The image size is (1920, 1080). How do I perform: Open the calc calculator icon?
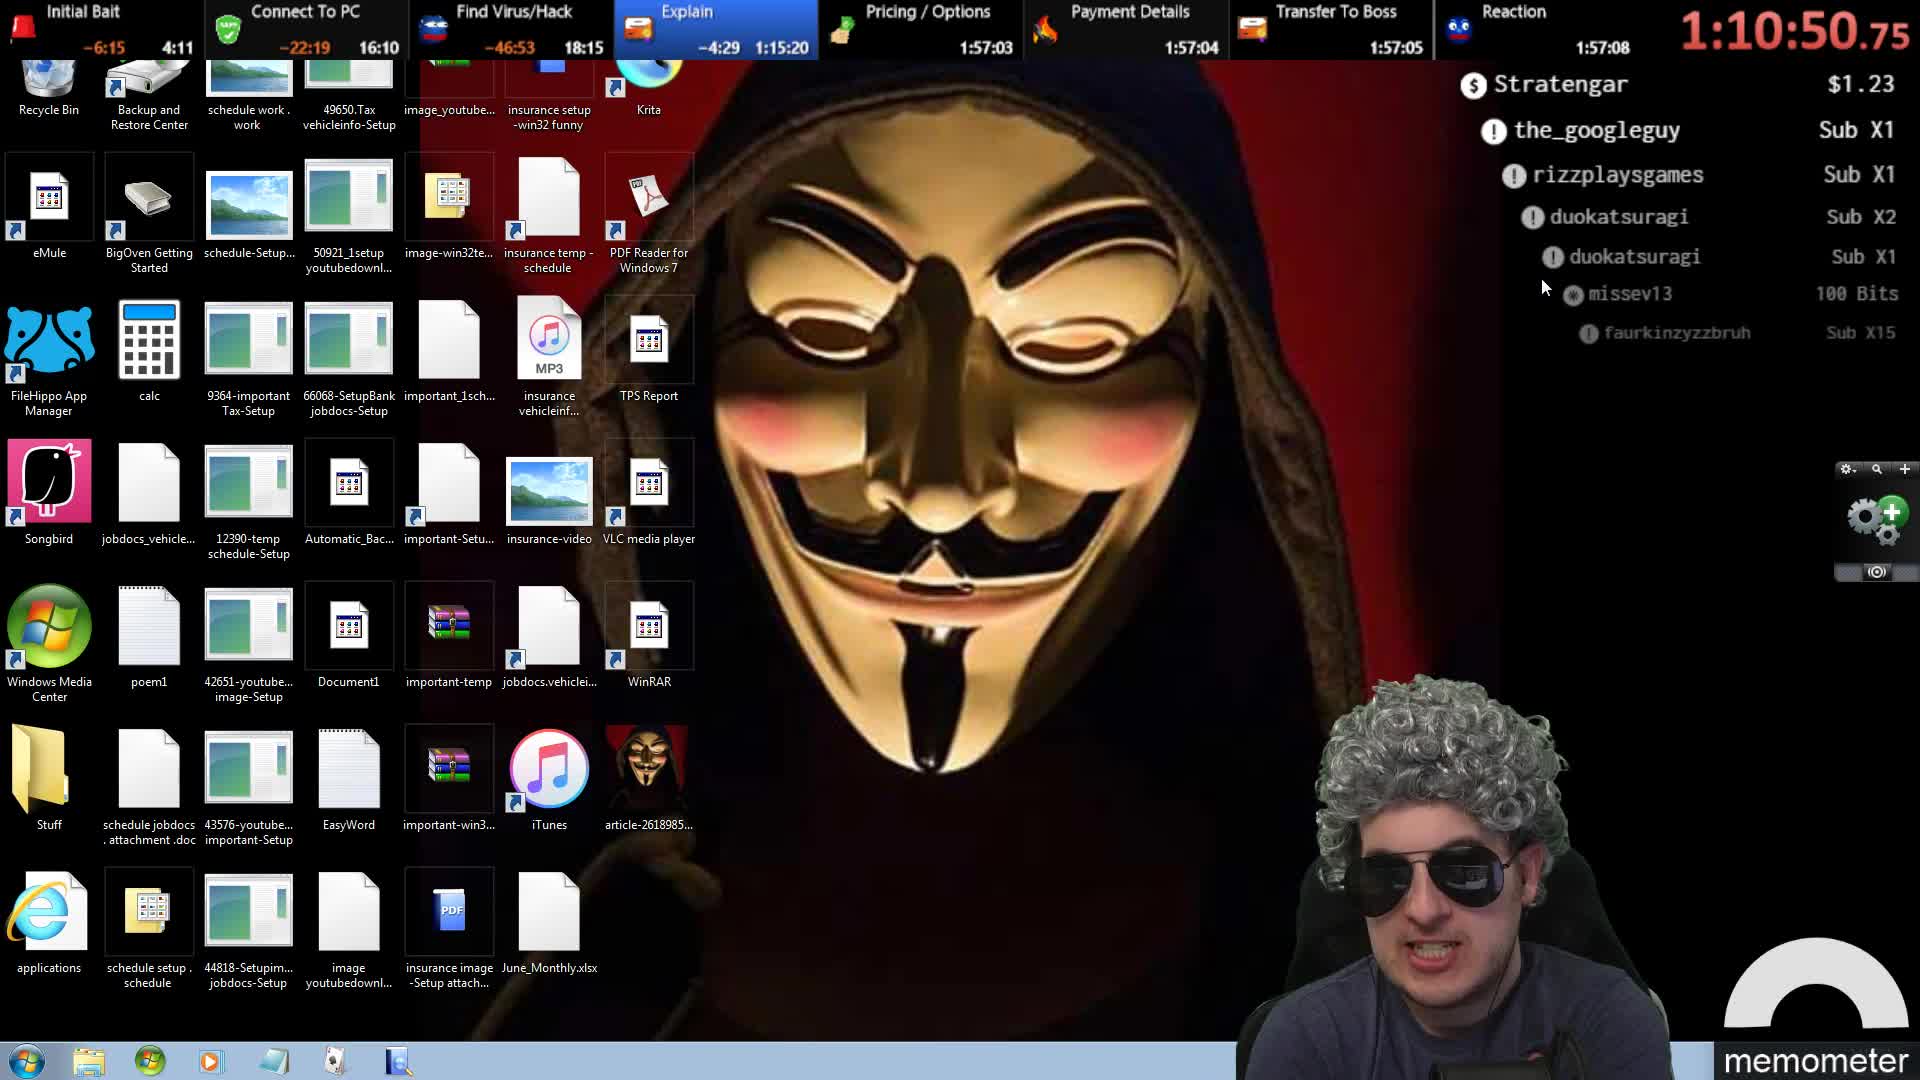click(x=149, y=340)
